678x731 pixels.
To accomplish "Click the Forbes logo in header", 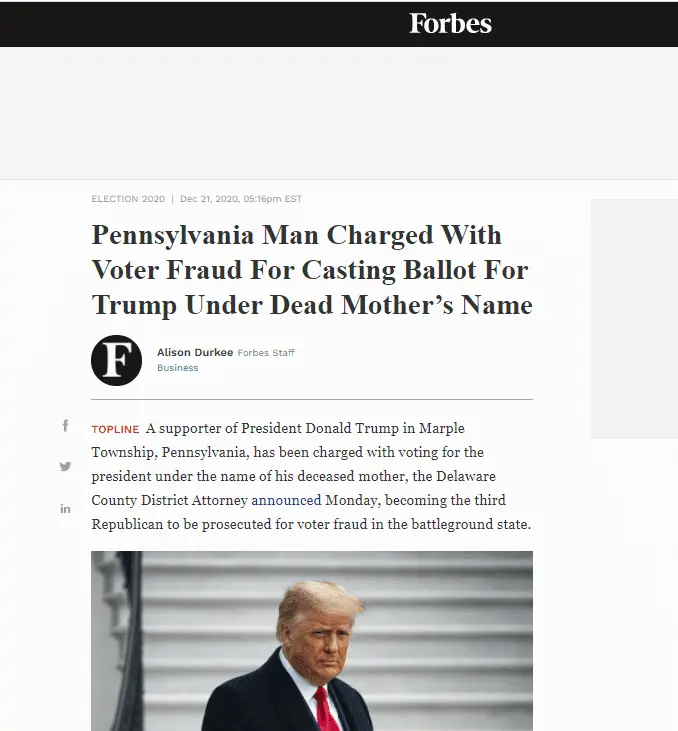I will point(450,23).
